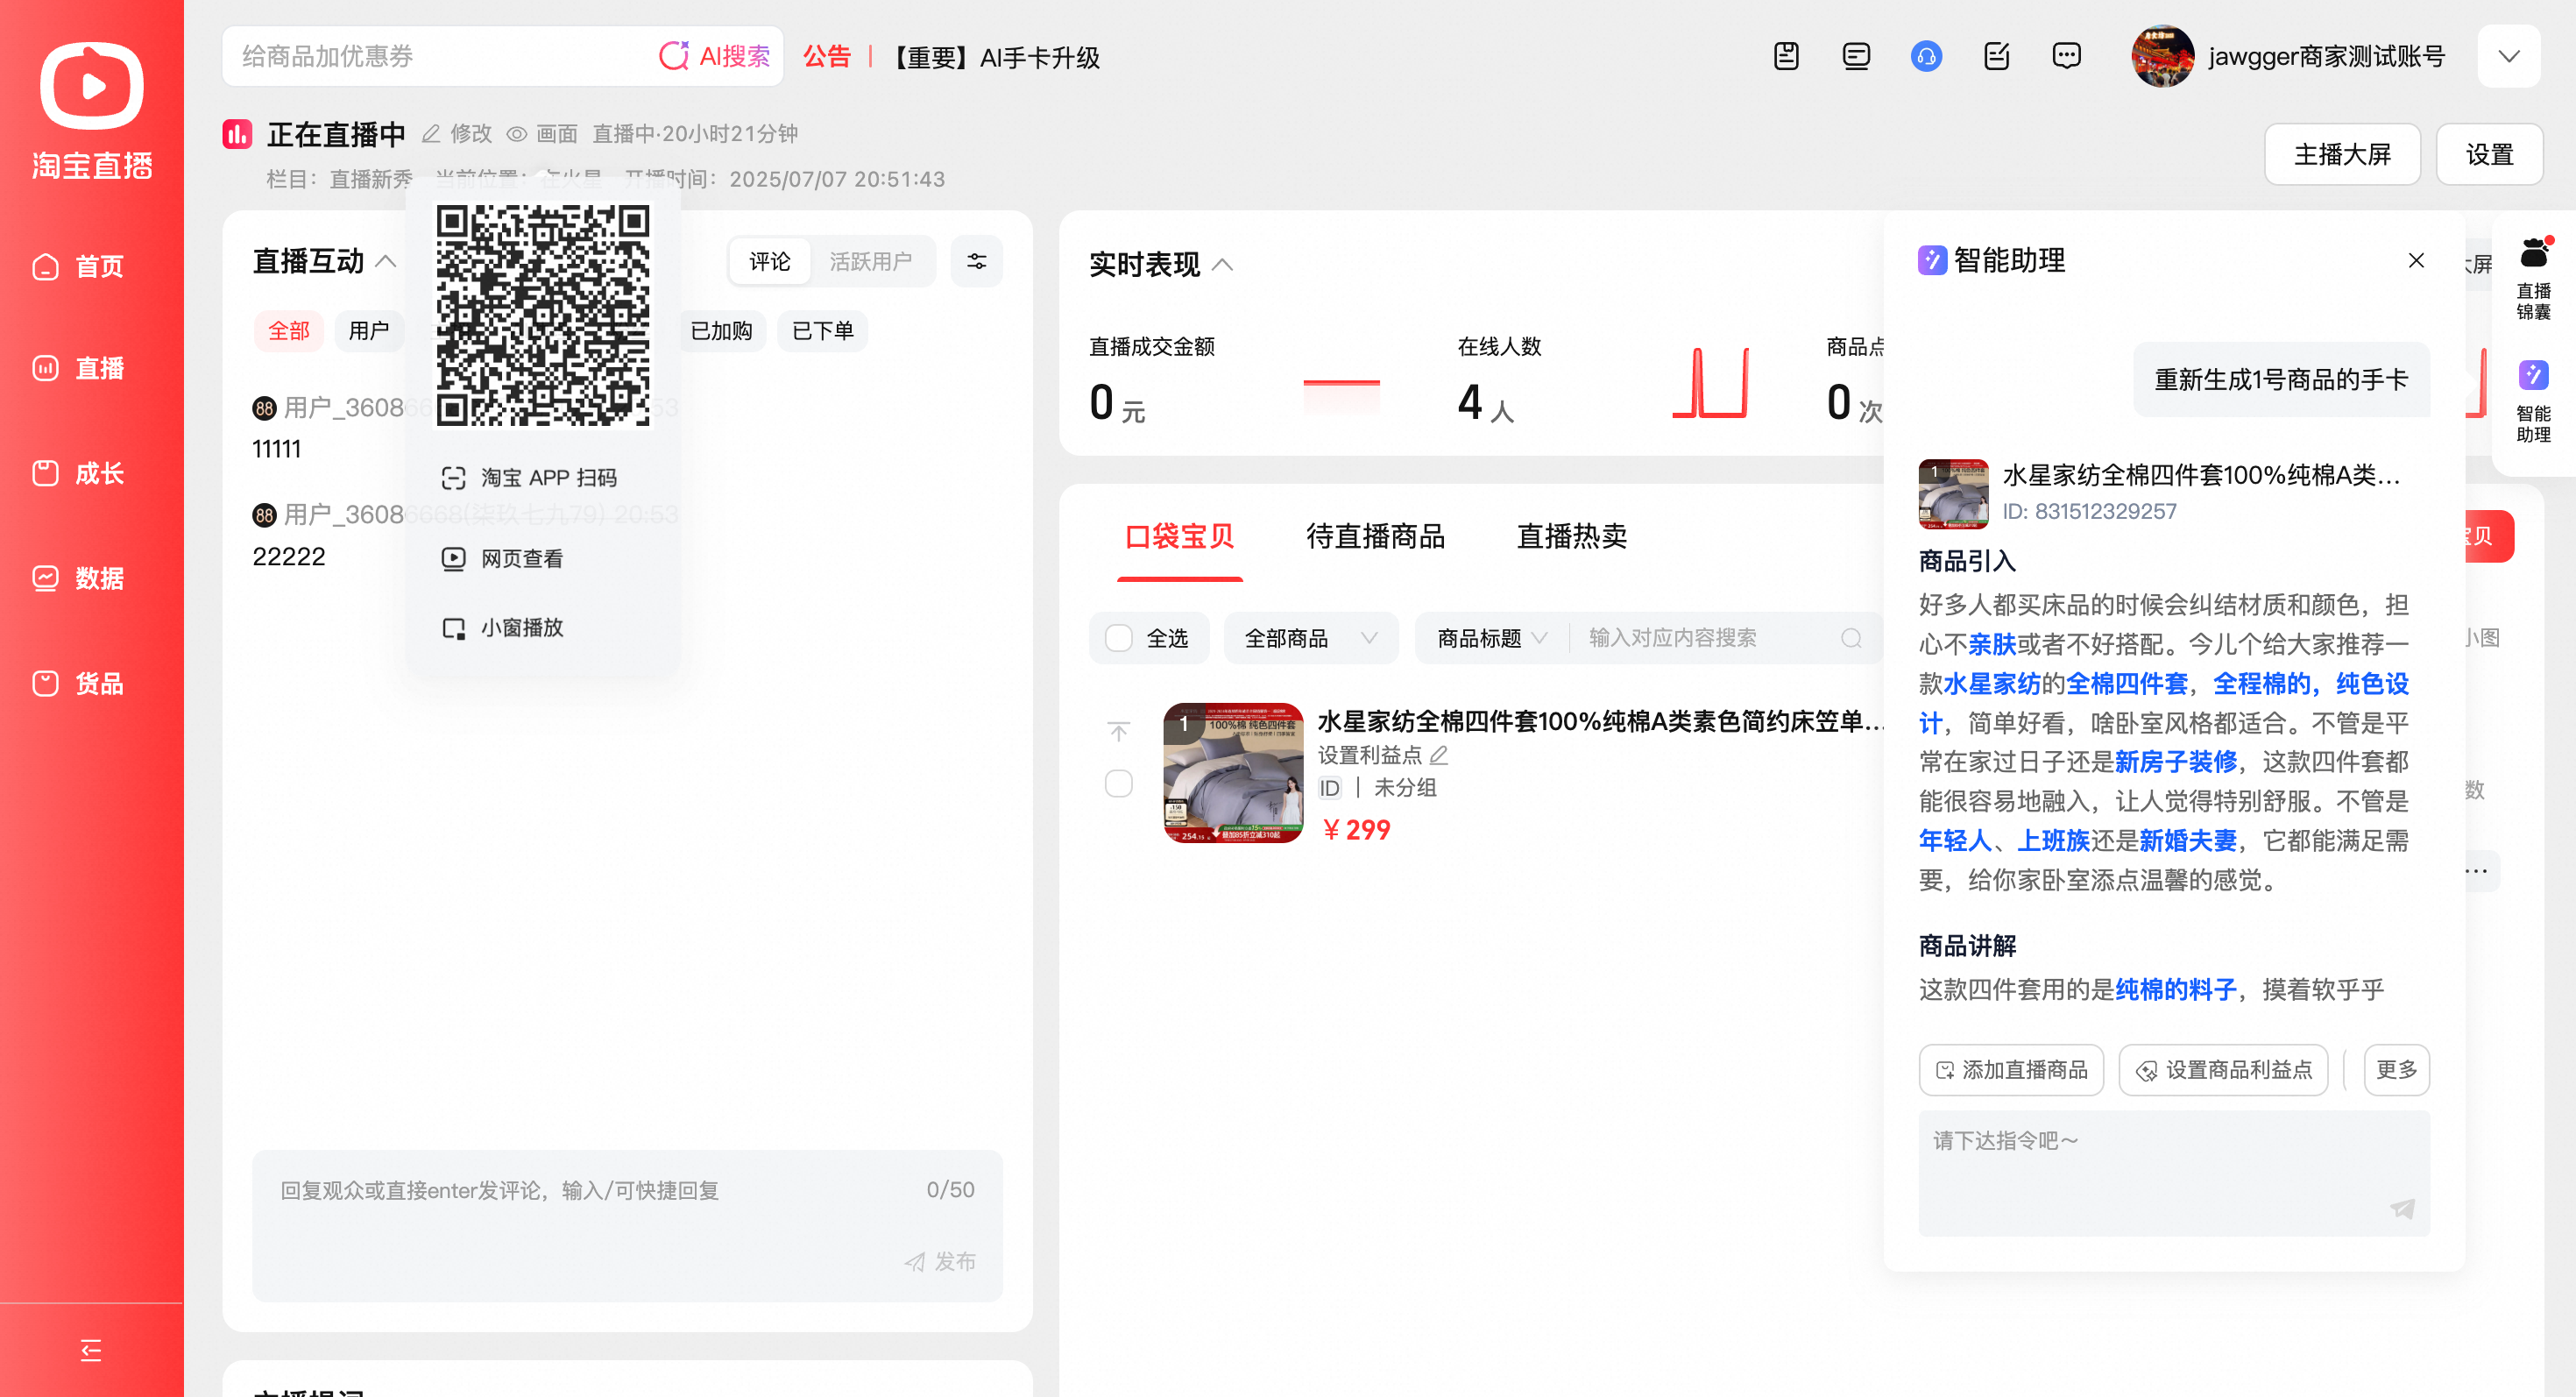Open the 货品 sidebar section
Screen dimensions: 2576x1397
pyautogui.click(x=78, y=683)
